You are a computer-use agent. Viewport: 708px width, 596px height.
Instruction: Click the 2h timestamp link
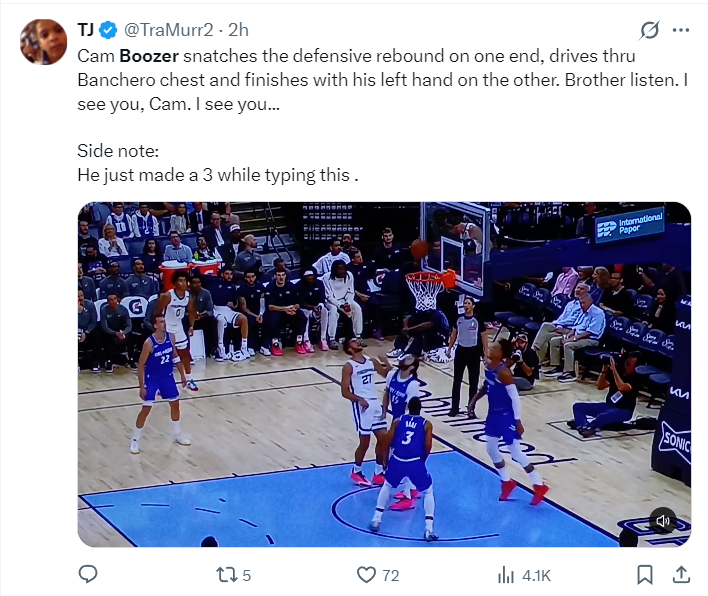[x=238, y=30]
